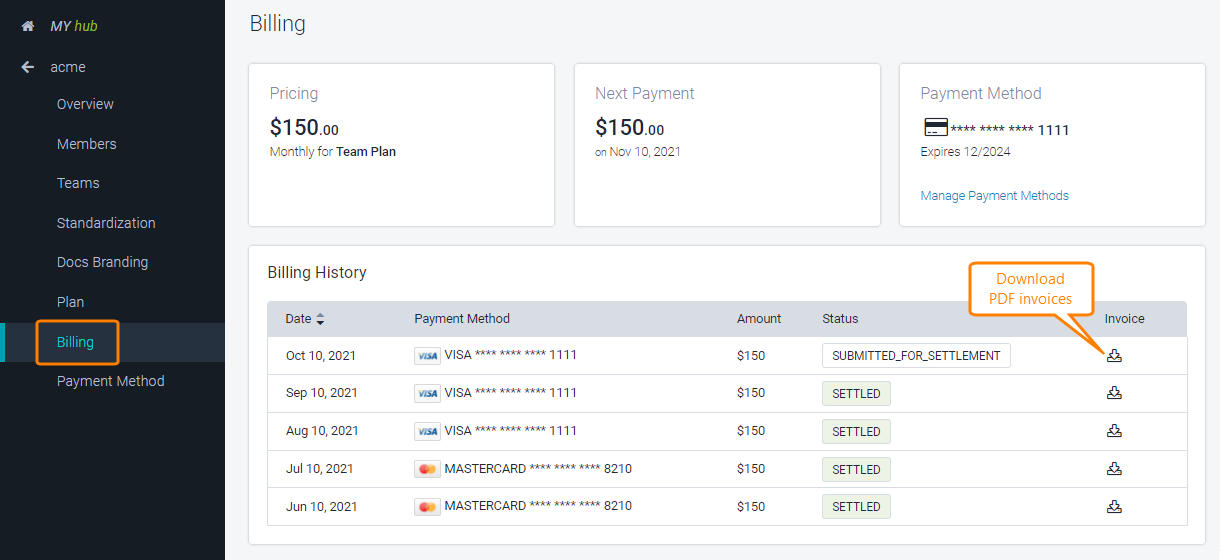Click the Payment Method column header

[x=462, y=319]
